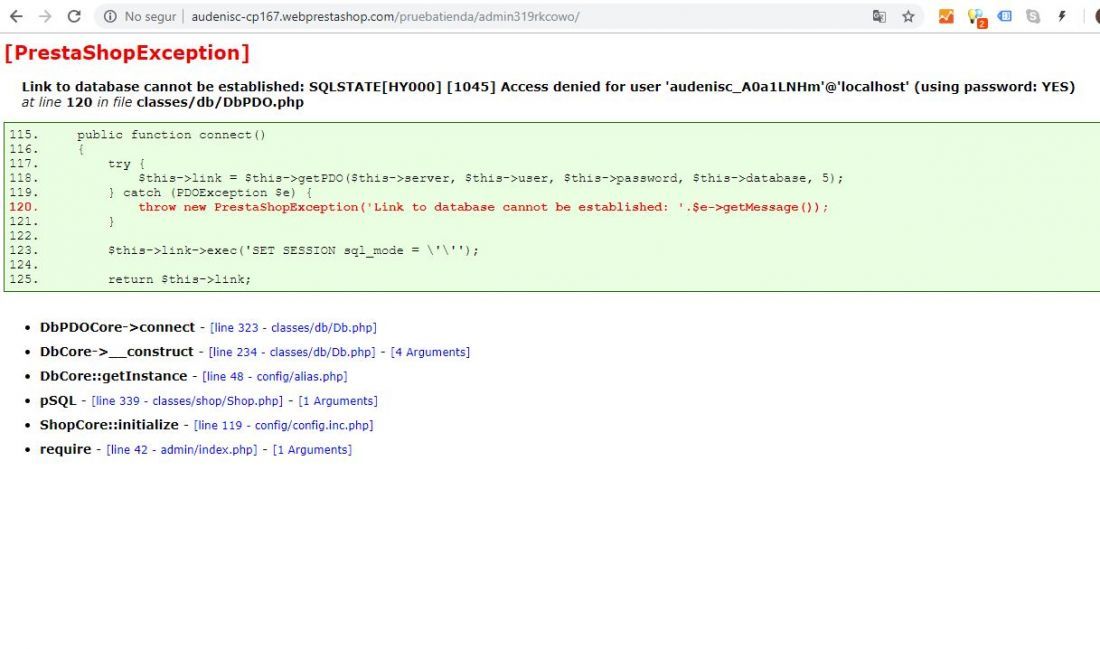
Task: Click the lightning bolt extension icon
Action: (1062, 16)
